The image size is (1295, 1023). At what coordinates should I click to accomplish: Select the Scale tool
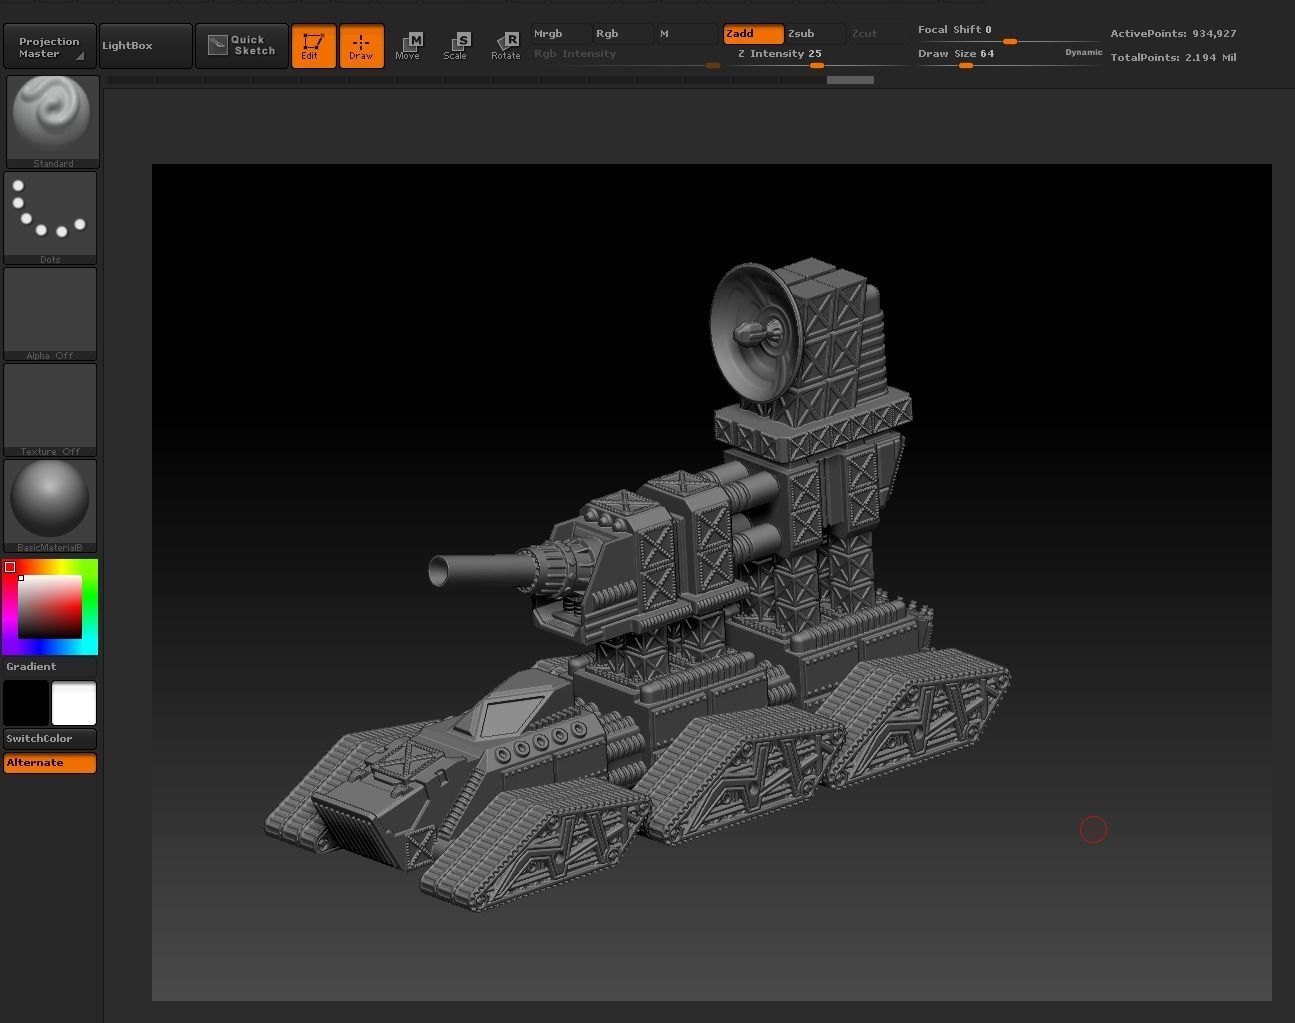[x=457, y=46]
